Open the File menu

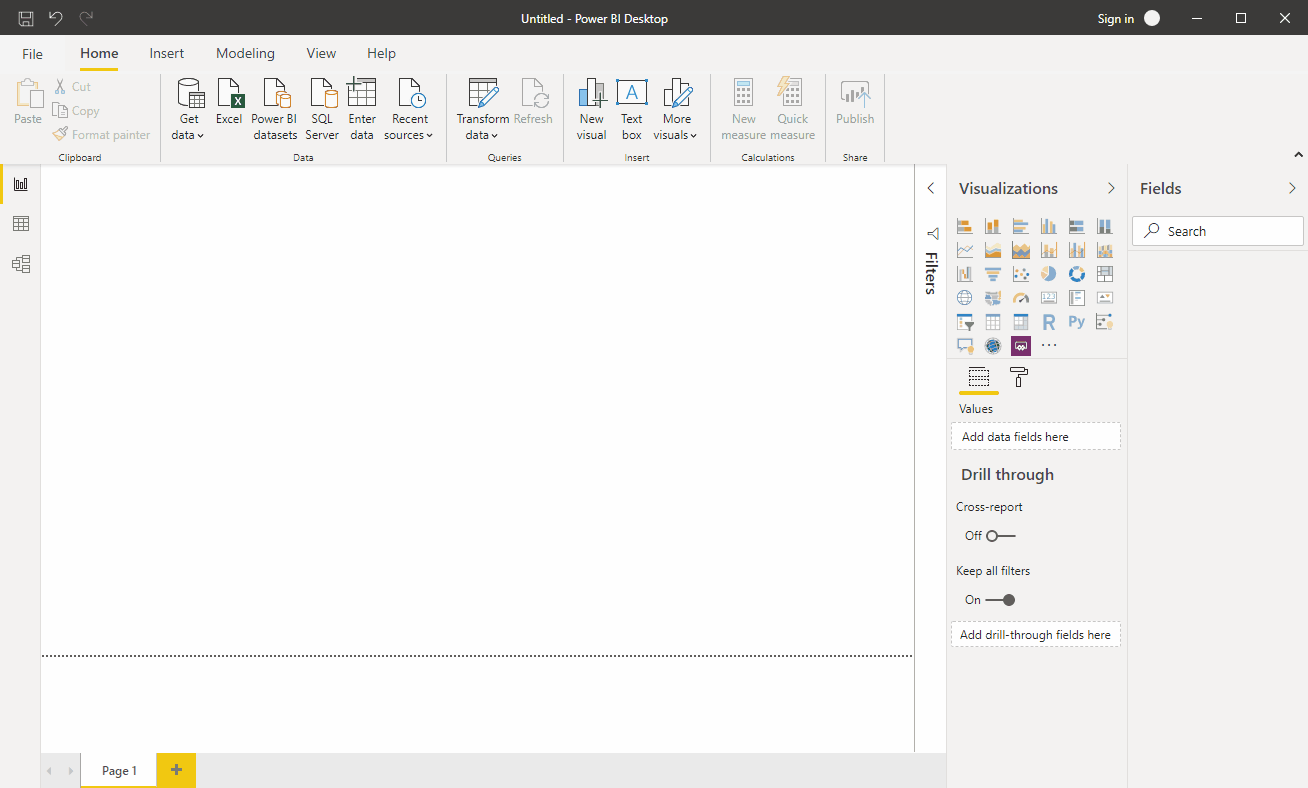click(33, 54)
